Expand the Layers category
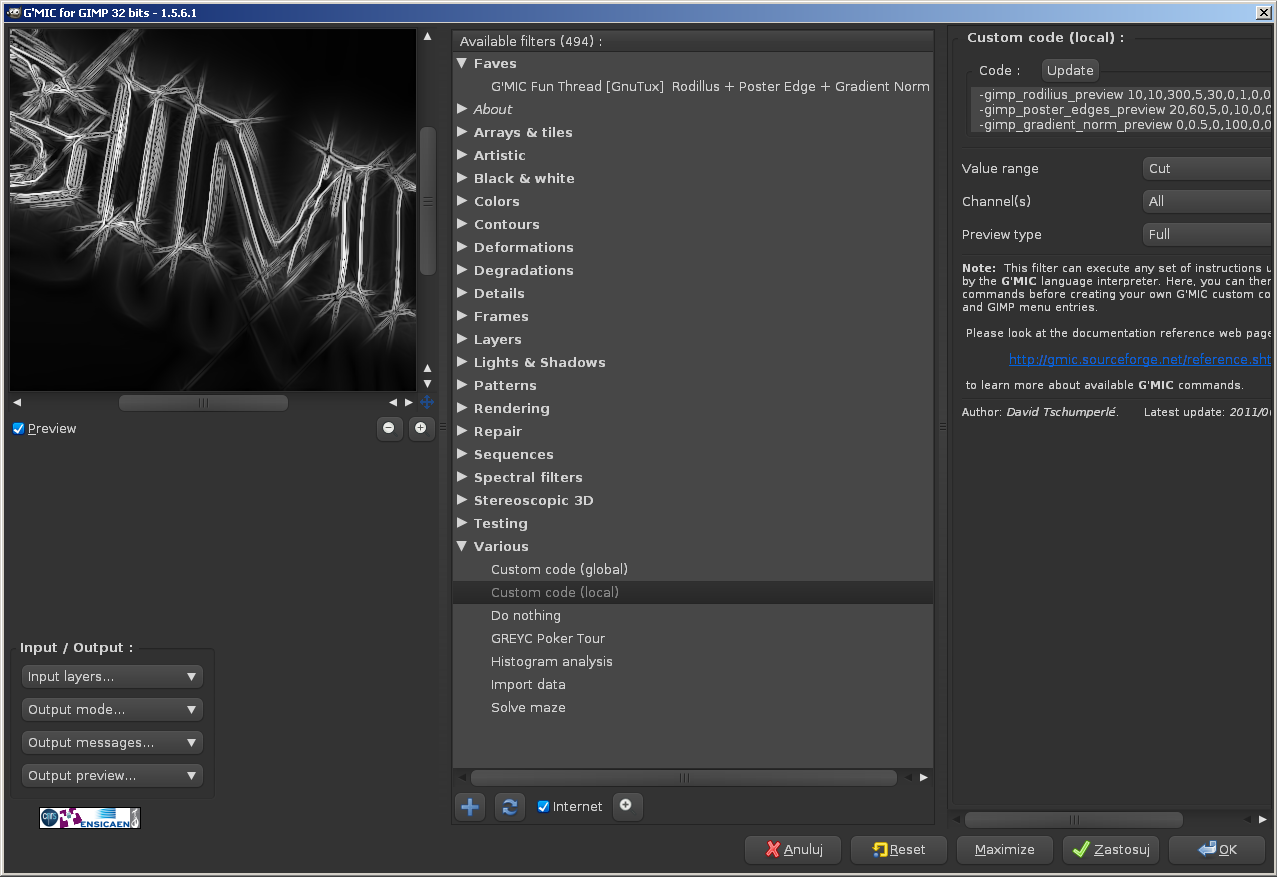Screen dimensions: 1277x877 point(462,339)
